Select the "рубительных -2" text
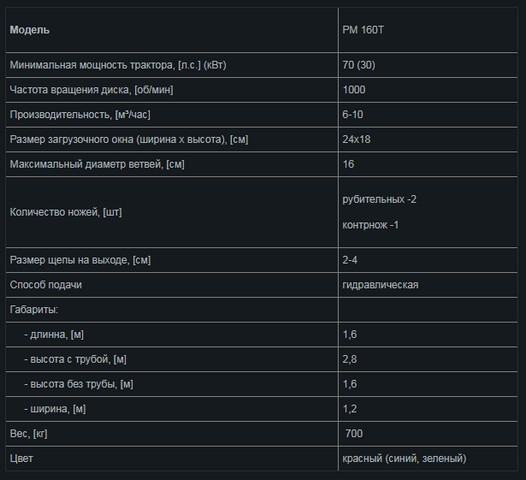526x480 pixels. pos(379,199)
